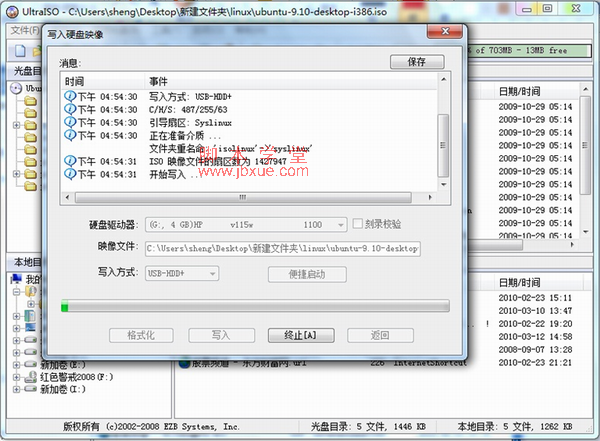600x441 pixels.
Task: Click the 返回 button
Action: click(380, 335)
